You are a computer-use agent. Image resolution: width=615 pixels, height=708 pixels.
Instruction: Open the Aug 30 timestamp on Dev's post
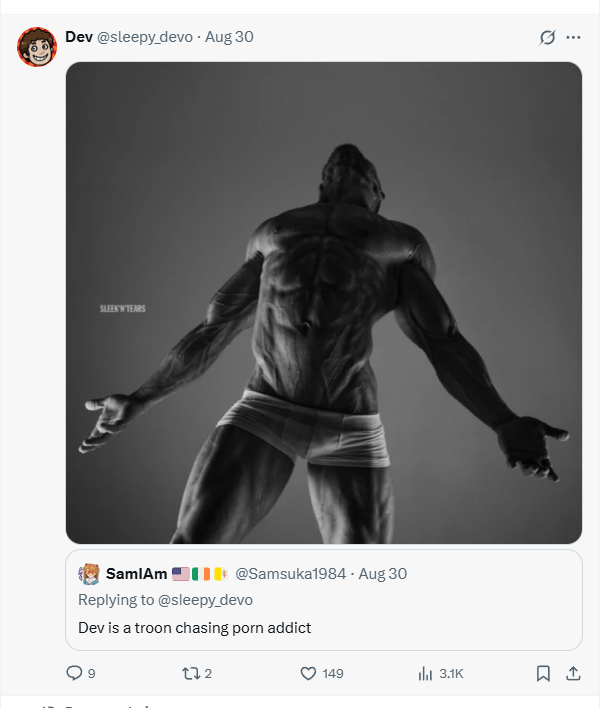[x=229, y=37]
